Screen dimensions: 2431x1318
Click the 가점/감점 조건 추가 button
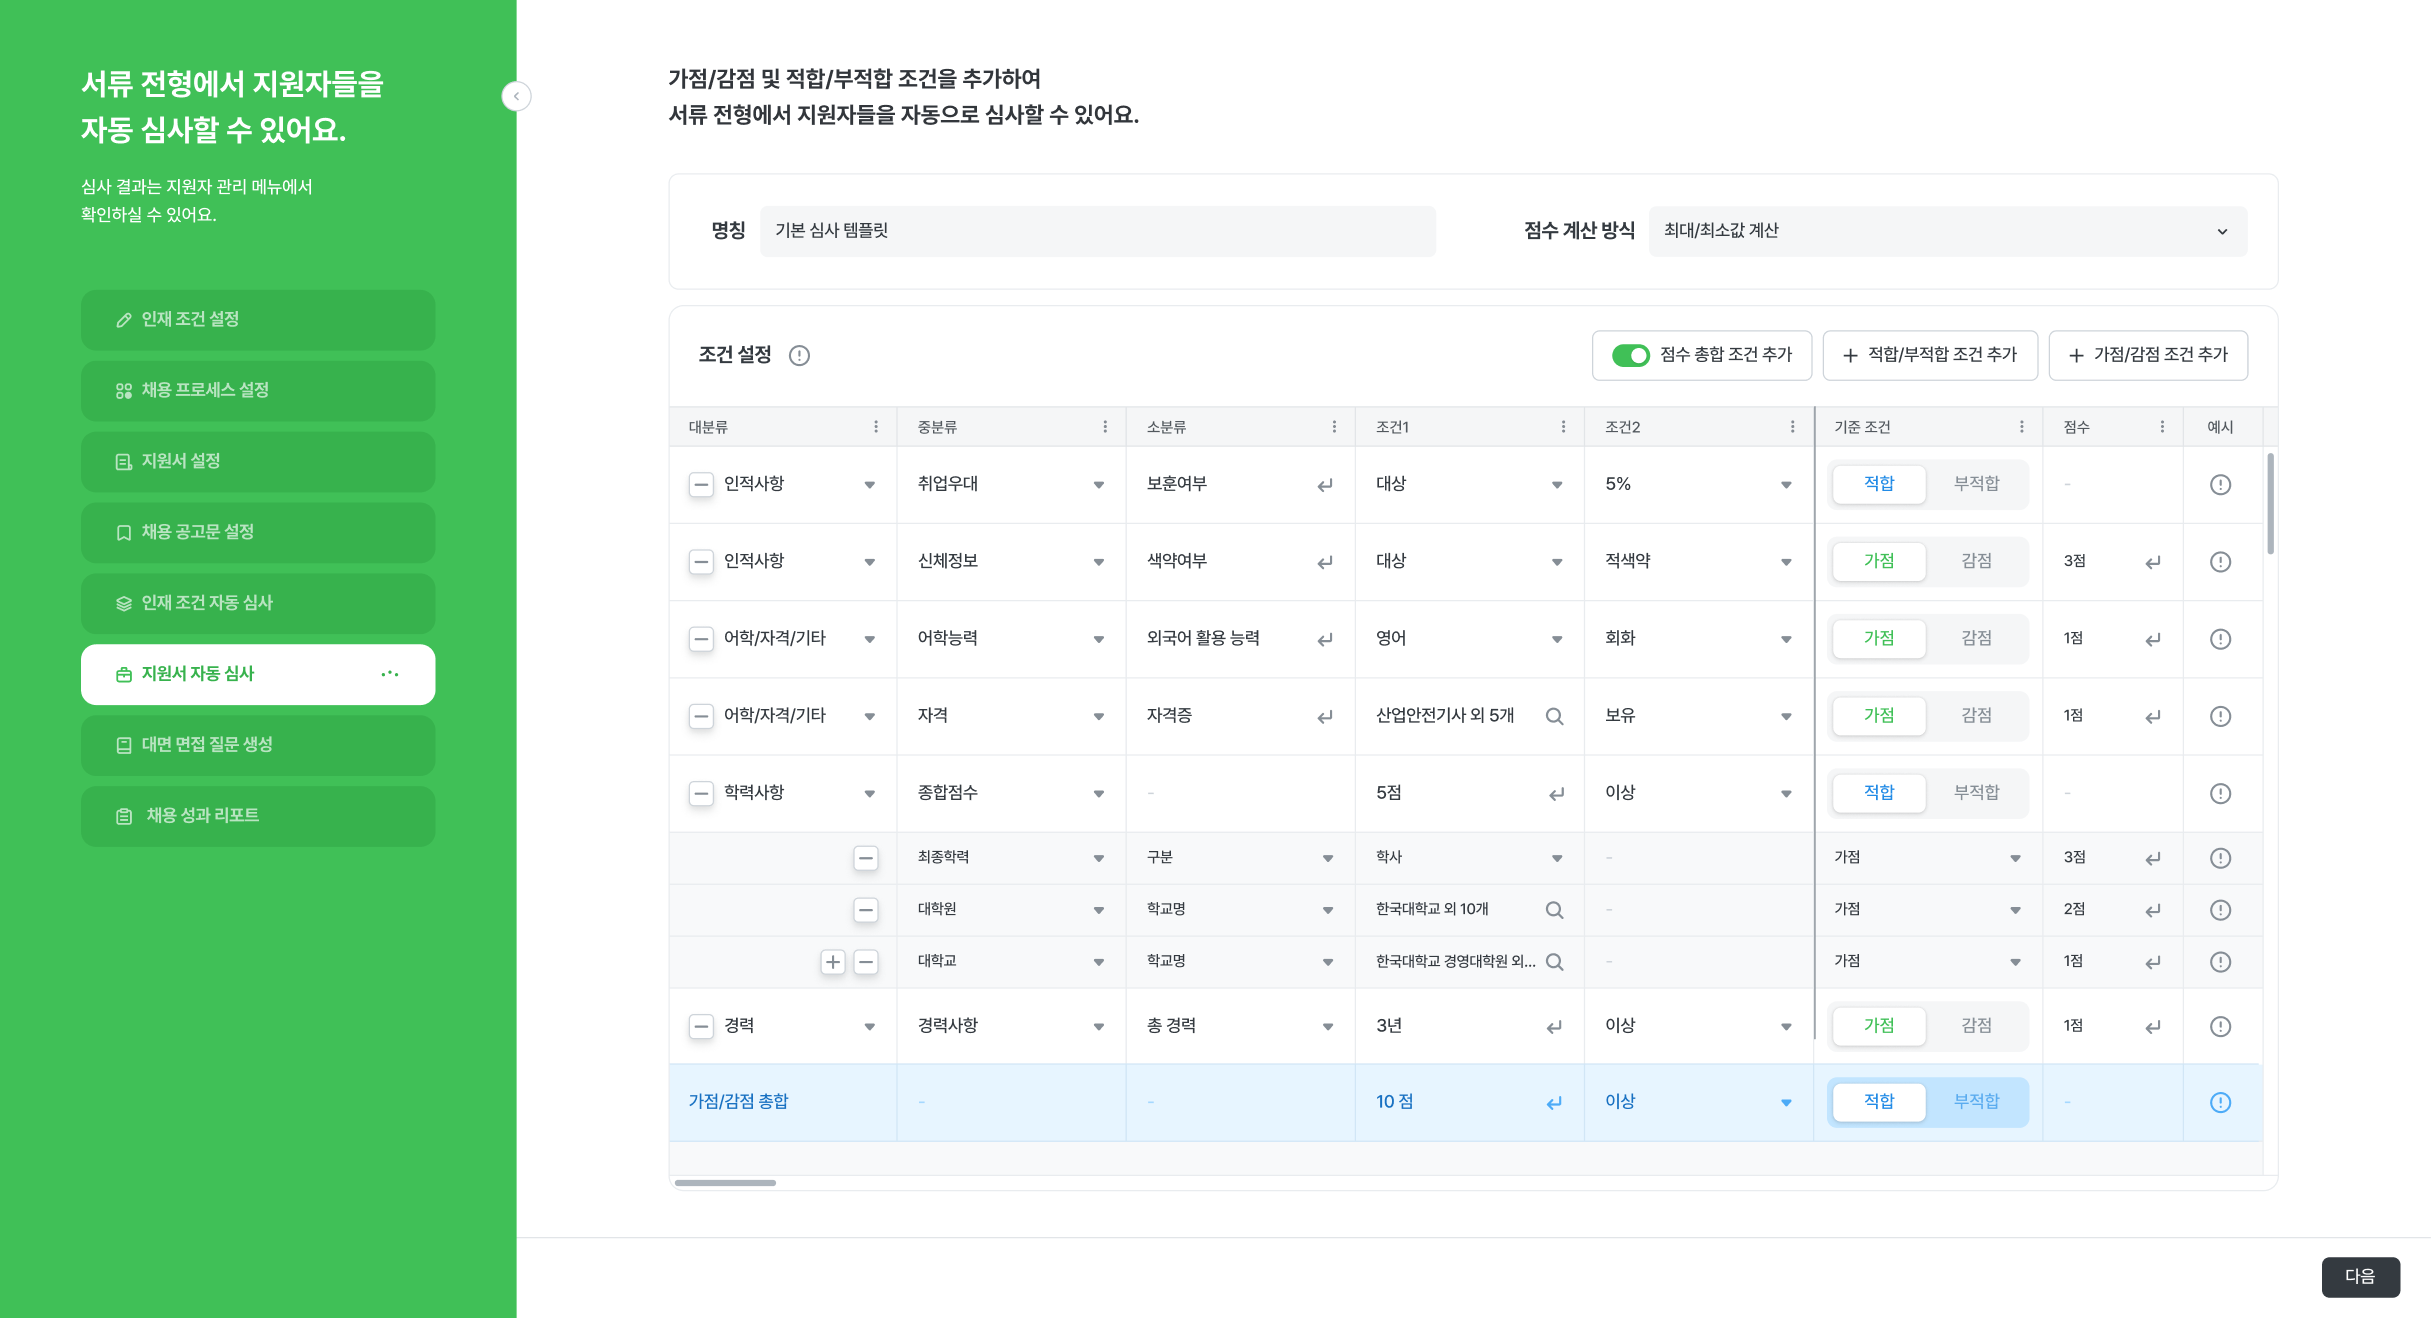pos(2148,355)
